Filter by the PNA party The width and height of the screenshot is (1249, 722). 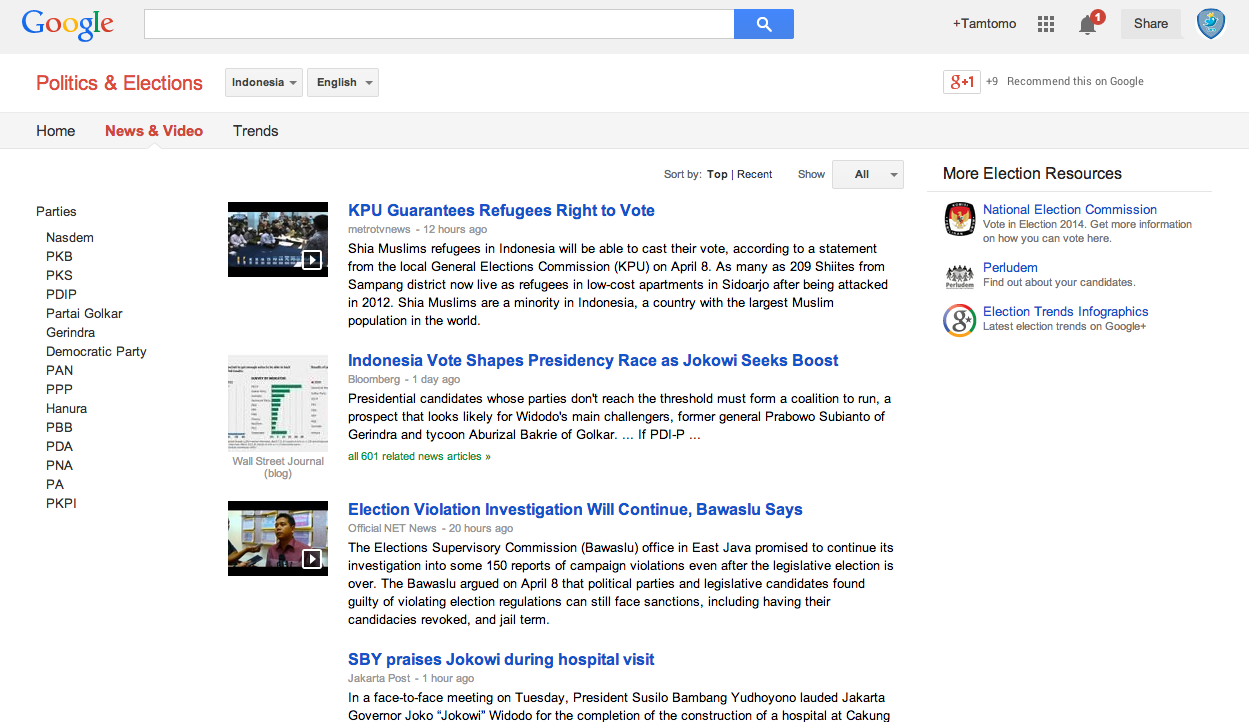[x=59, y=466]
